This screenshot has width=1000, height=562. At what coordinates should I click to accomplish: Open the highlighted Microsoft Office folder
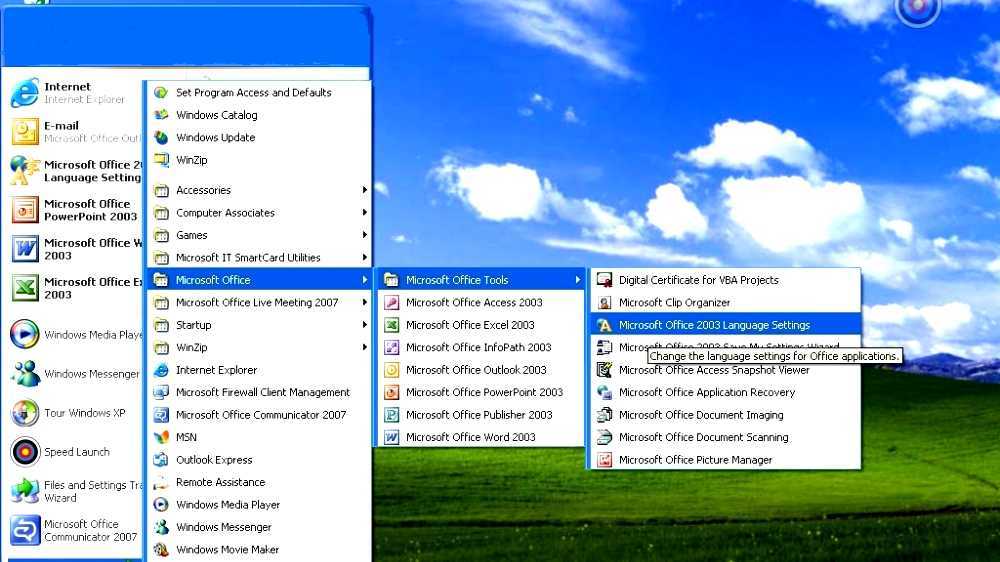pyautogui.click(x=259, y=280)
